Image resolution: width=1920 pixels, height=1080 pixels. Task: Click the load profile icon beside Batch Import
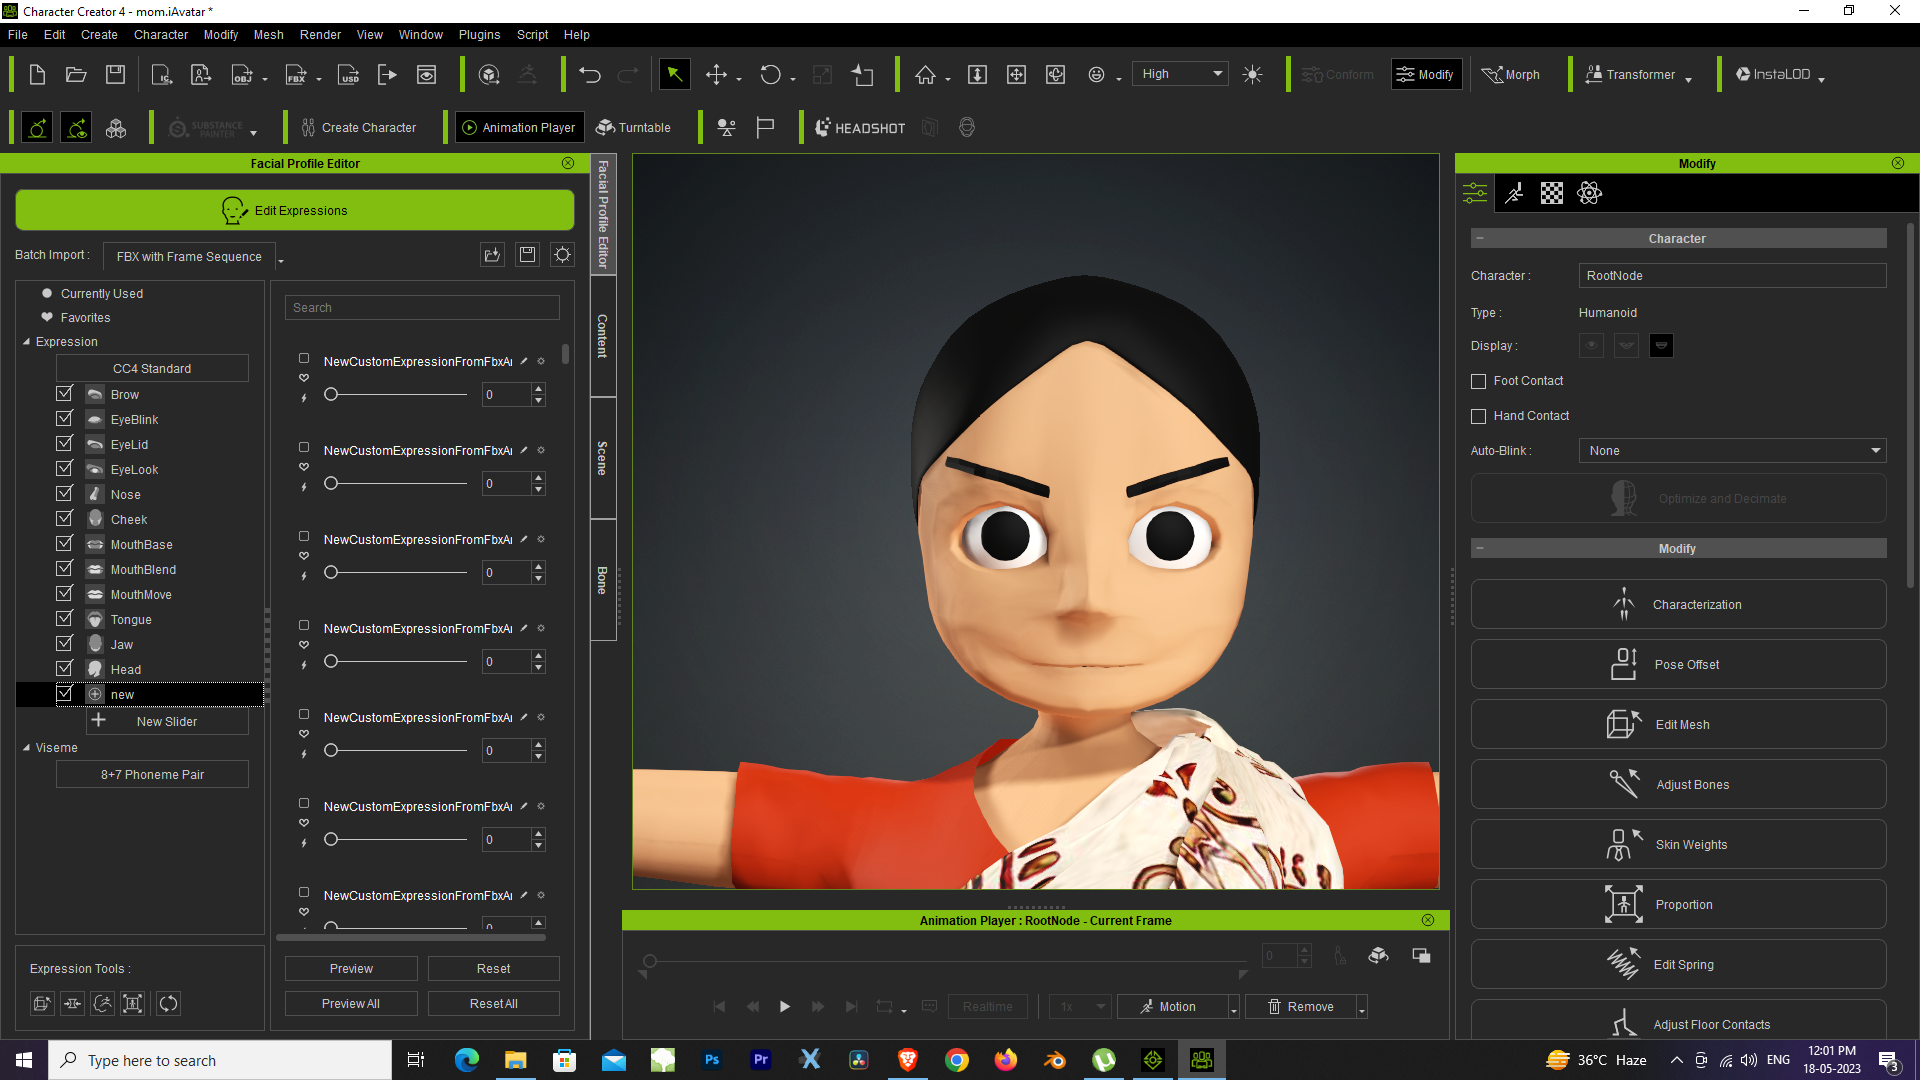tap(492, 255)
